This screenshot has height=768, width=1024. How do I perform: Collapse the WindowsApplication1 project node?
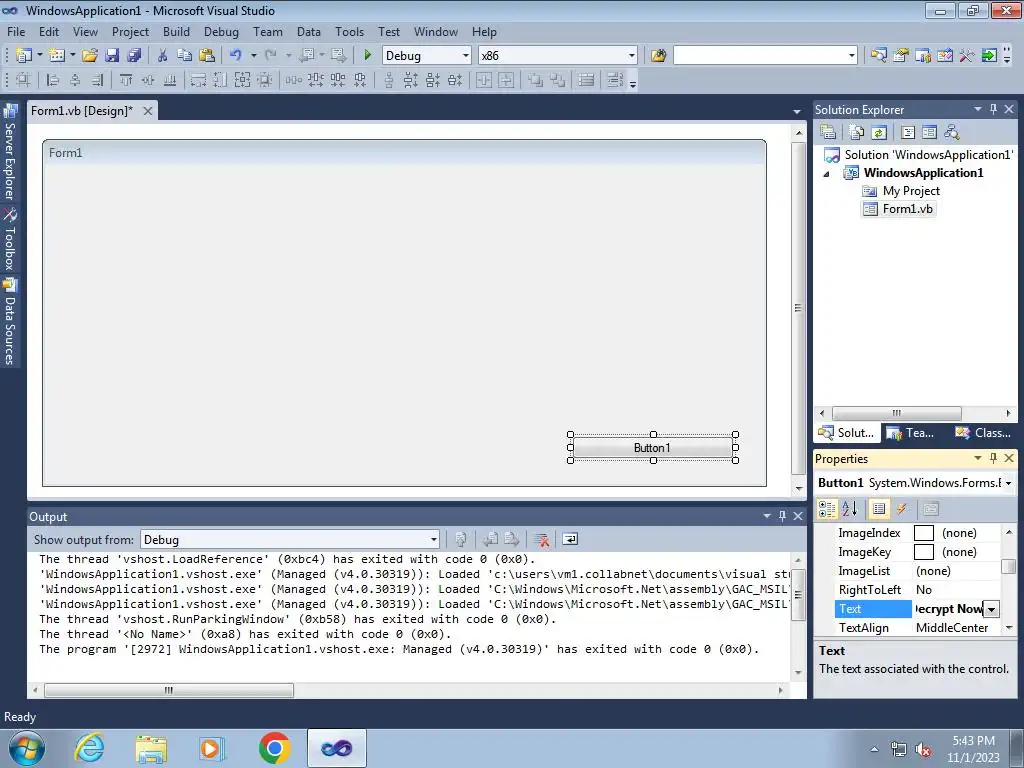tap(826, 174)
